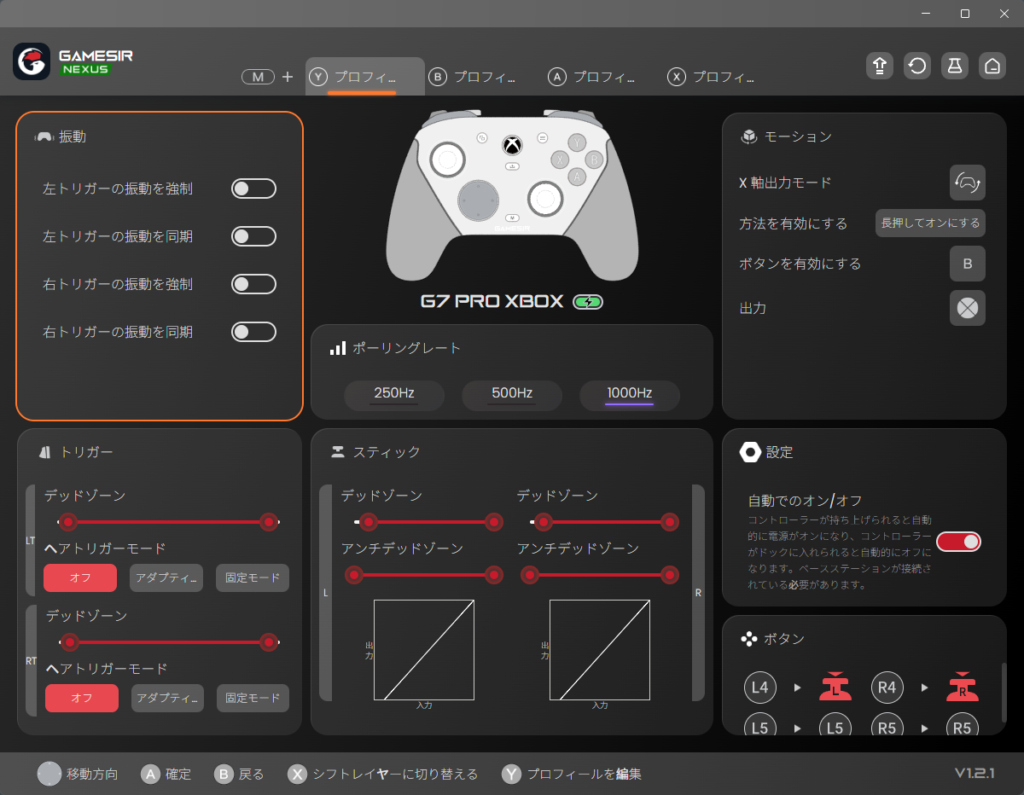Collapse LT ヘアトリガーモード section

coord(50,549)
